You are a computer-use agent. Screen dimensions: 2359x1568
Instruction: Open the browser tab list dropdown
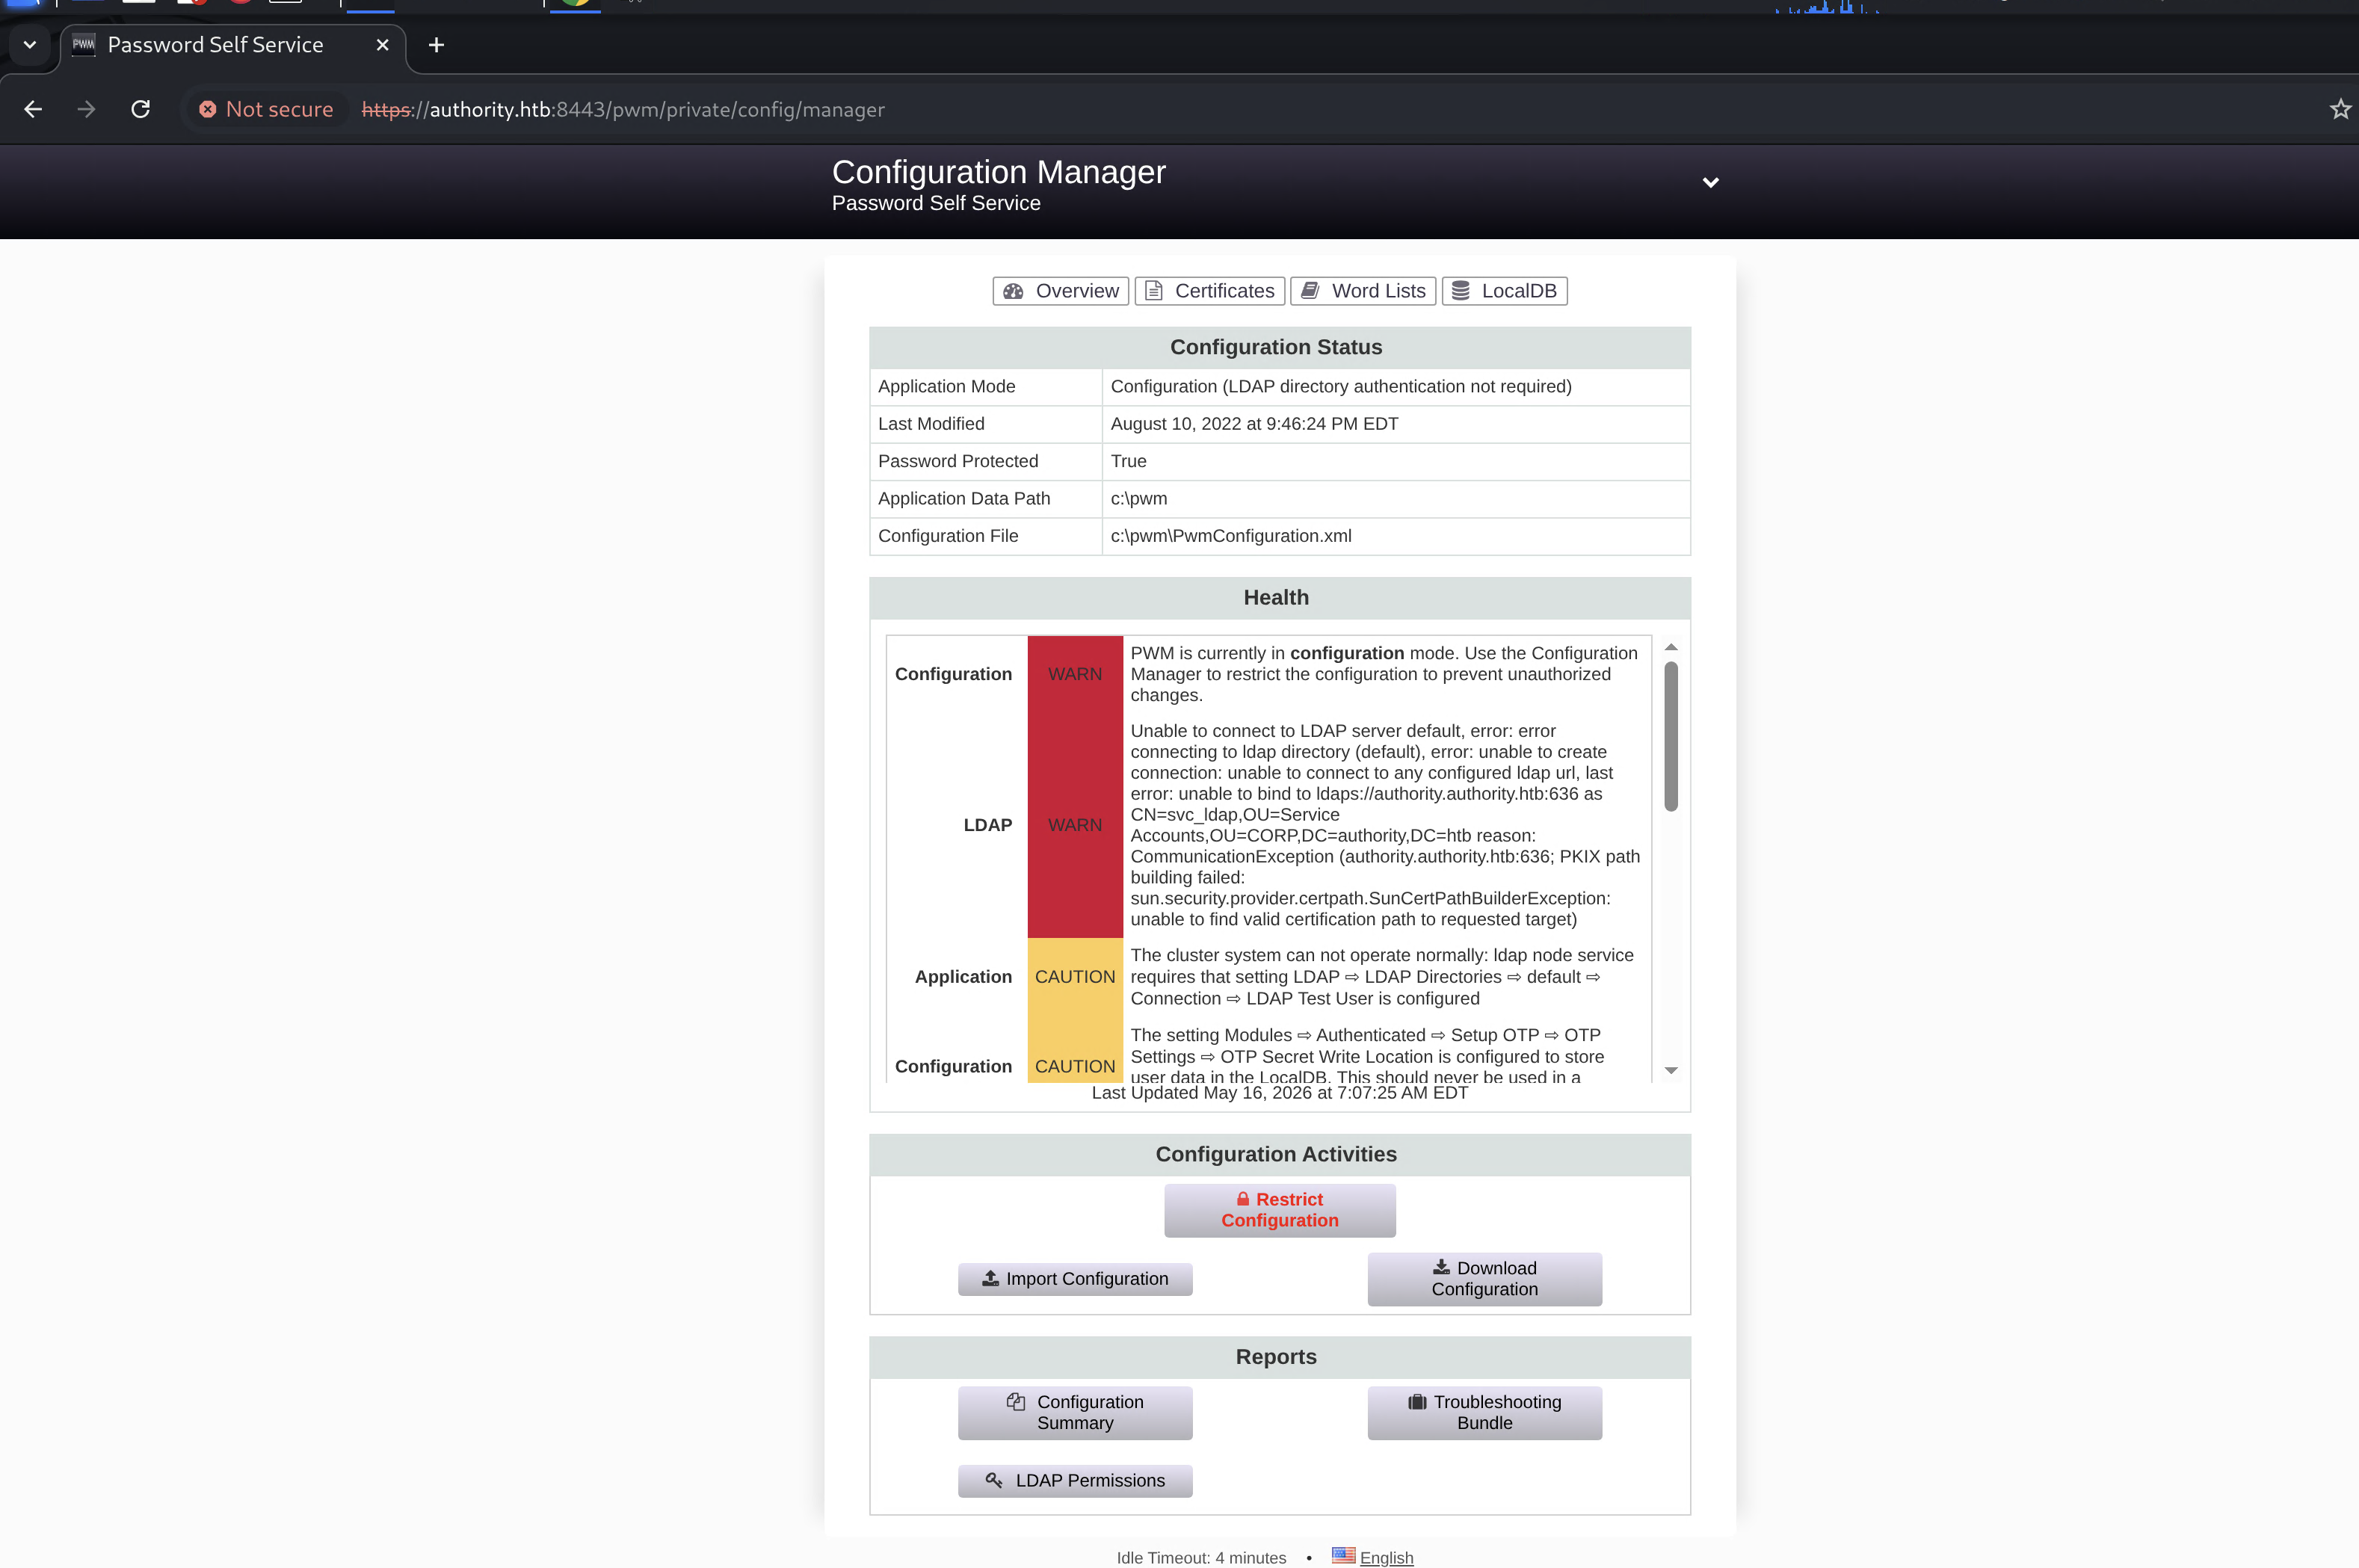point(30,45)
